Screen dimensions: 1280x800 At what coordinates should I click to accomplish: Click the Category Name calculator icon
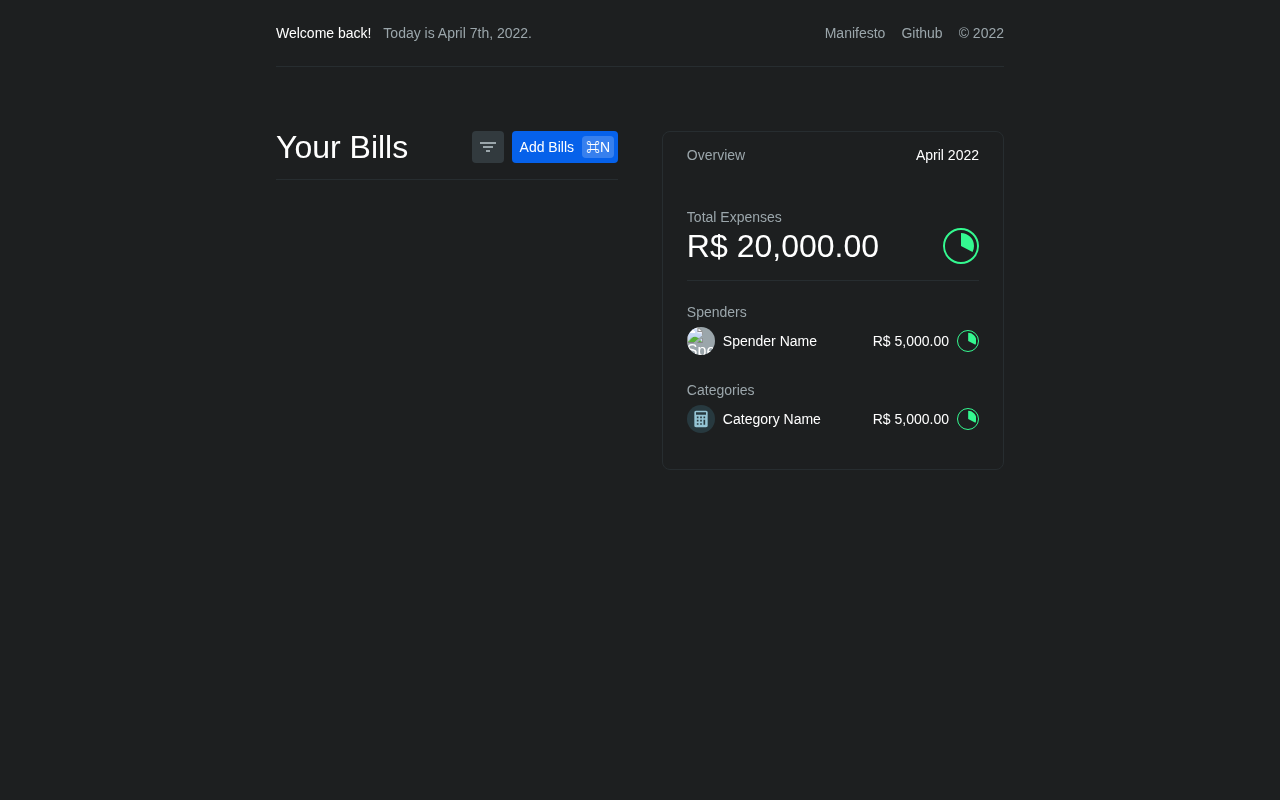tap(701, 419)
